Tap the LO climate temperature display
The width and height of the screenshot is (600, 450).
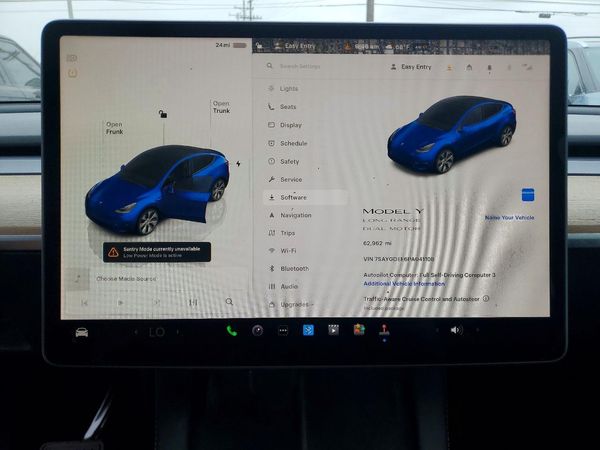[157, 332]
